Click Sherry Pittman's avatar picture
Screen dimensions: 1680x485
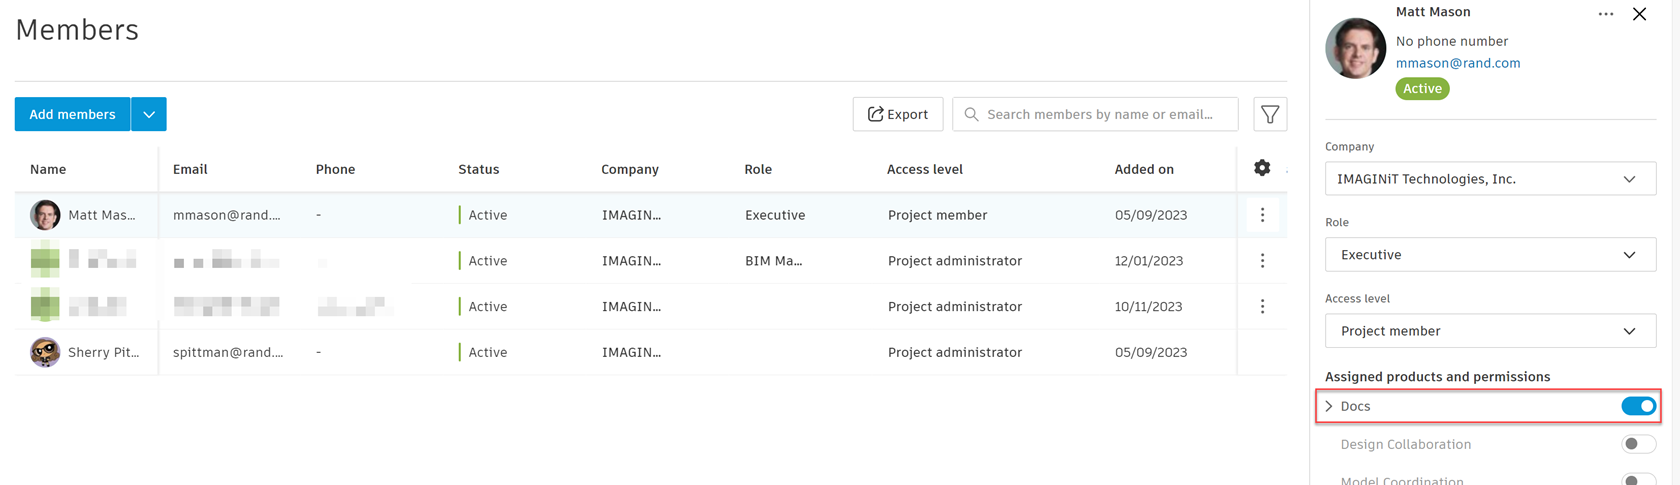45,352
